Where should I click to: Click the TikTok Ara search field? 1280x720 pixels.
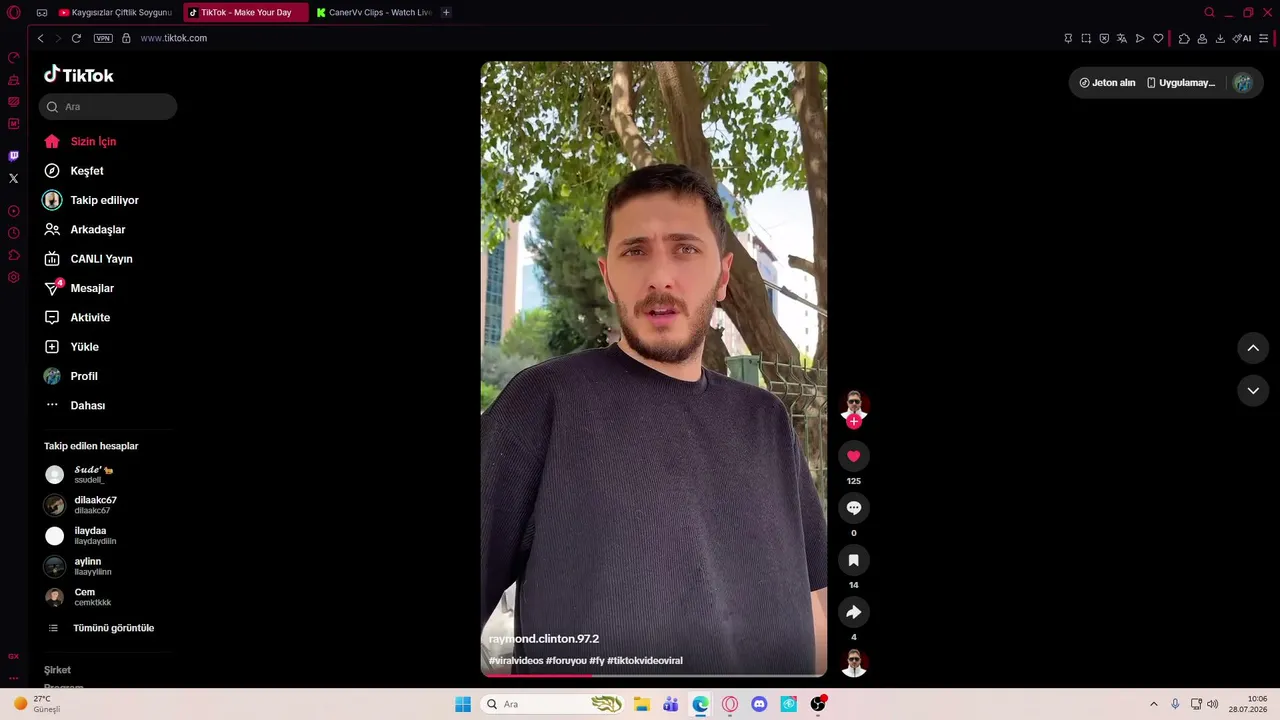(x=108, y=107)
